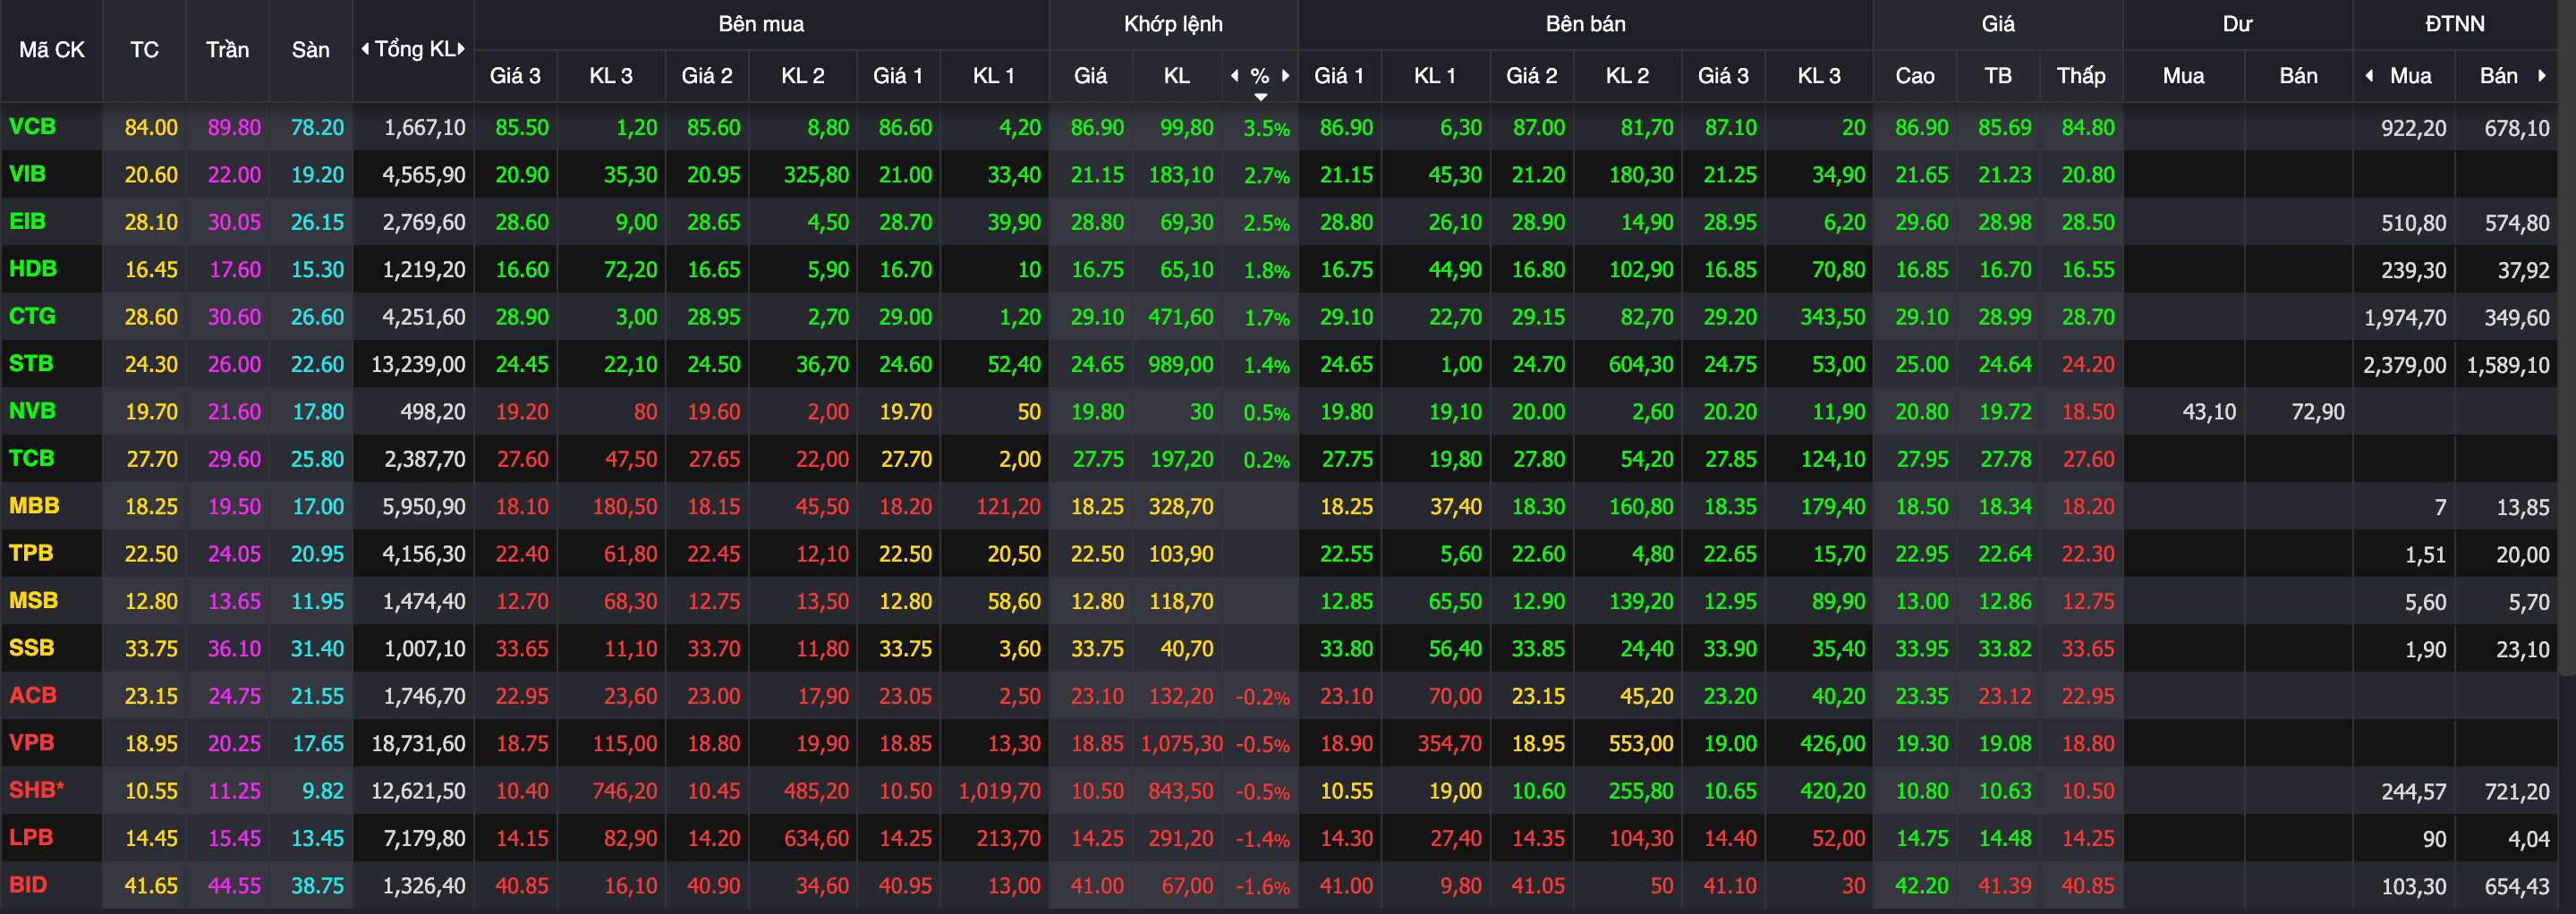Screen dimensions: 2576x914
Task: Open the BID stock symbol
Action: point(28,885)
